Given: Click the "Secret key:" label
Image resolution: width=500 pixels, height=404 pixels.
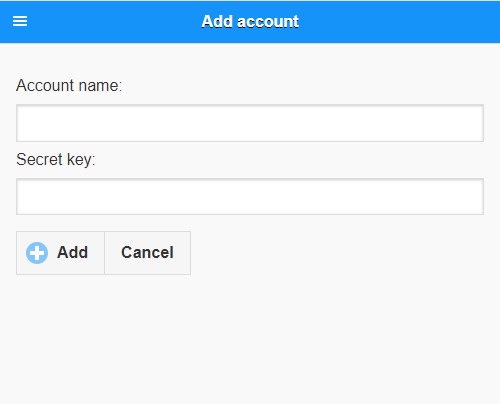Looking at the screenshot, I should 56,159.
